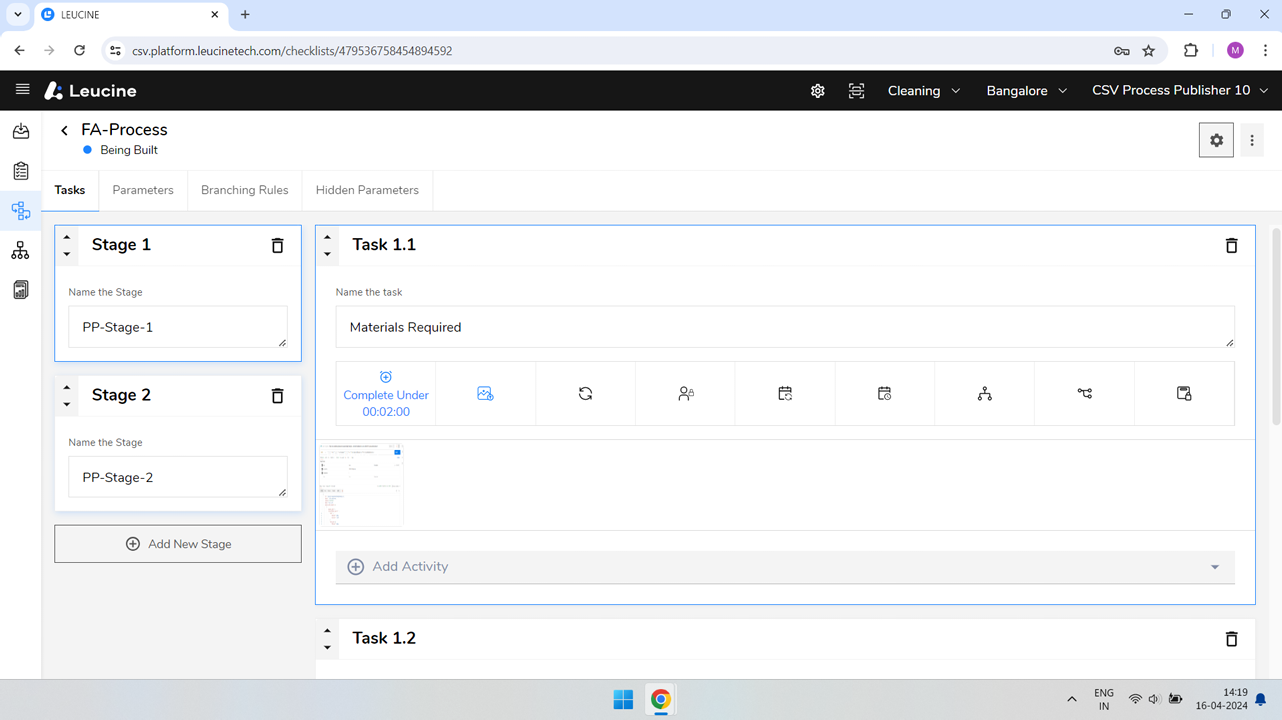1282x720 pixels.
Task: Click the attach media image icon
Action: [486, 394]
